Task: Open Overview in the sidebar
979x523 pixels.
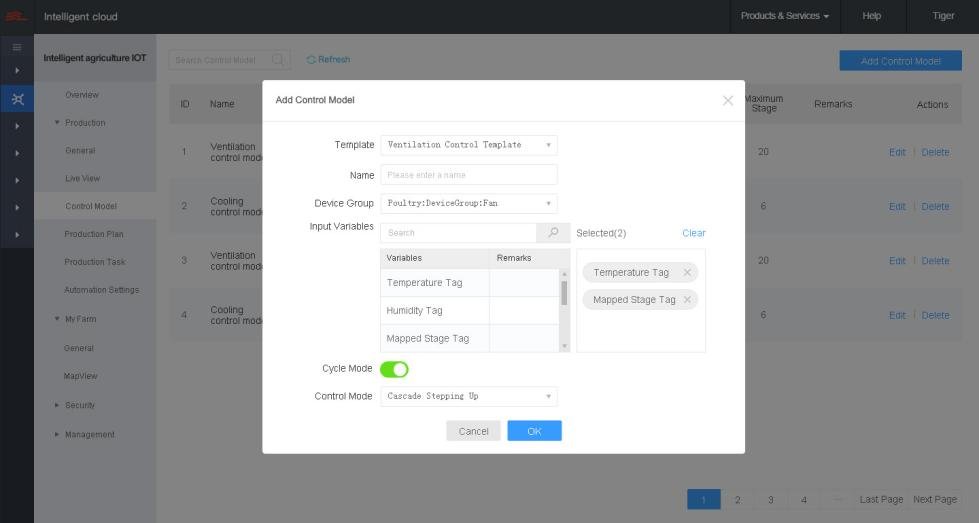Action: tap(82, 95)
